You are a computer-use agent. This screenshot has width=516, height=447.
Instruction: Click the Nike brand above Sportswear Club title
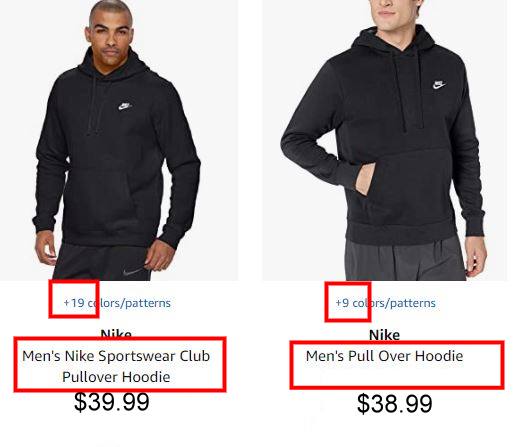click(x=116, y=333)
